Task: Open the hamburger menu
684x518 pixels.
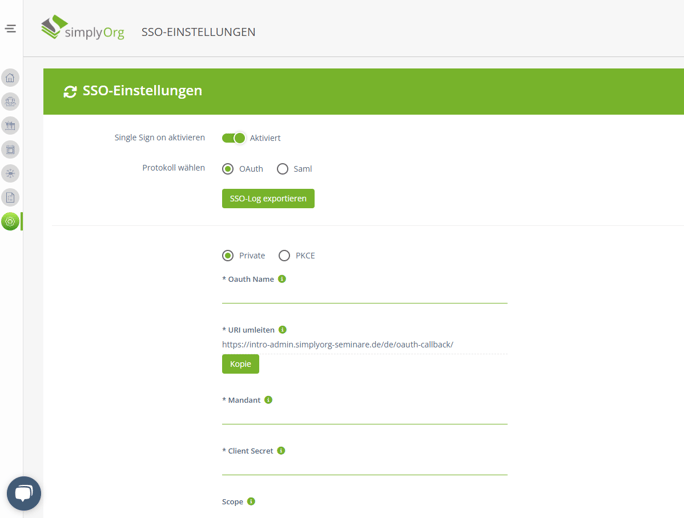Action: 10,29
